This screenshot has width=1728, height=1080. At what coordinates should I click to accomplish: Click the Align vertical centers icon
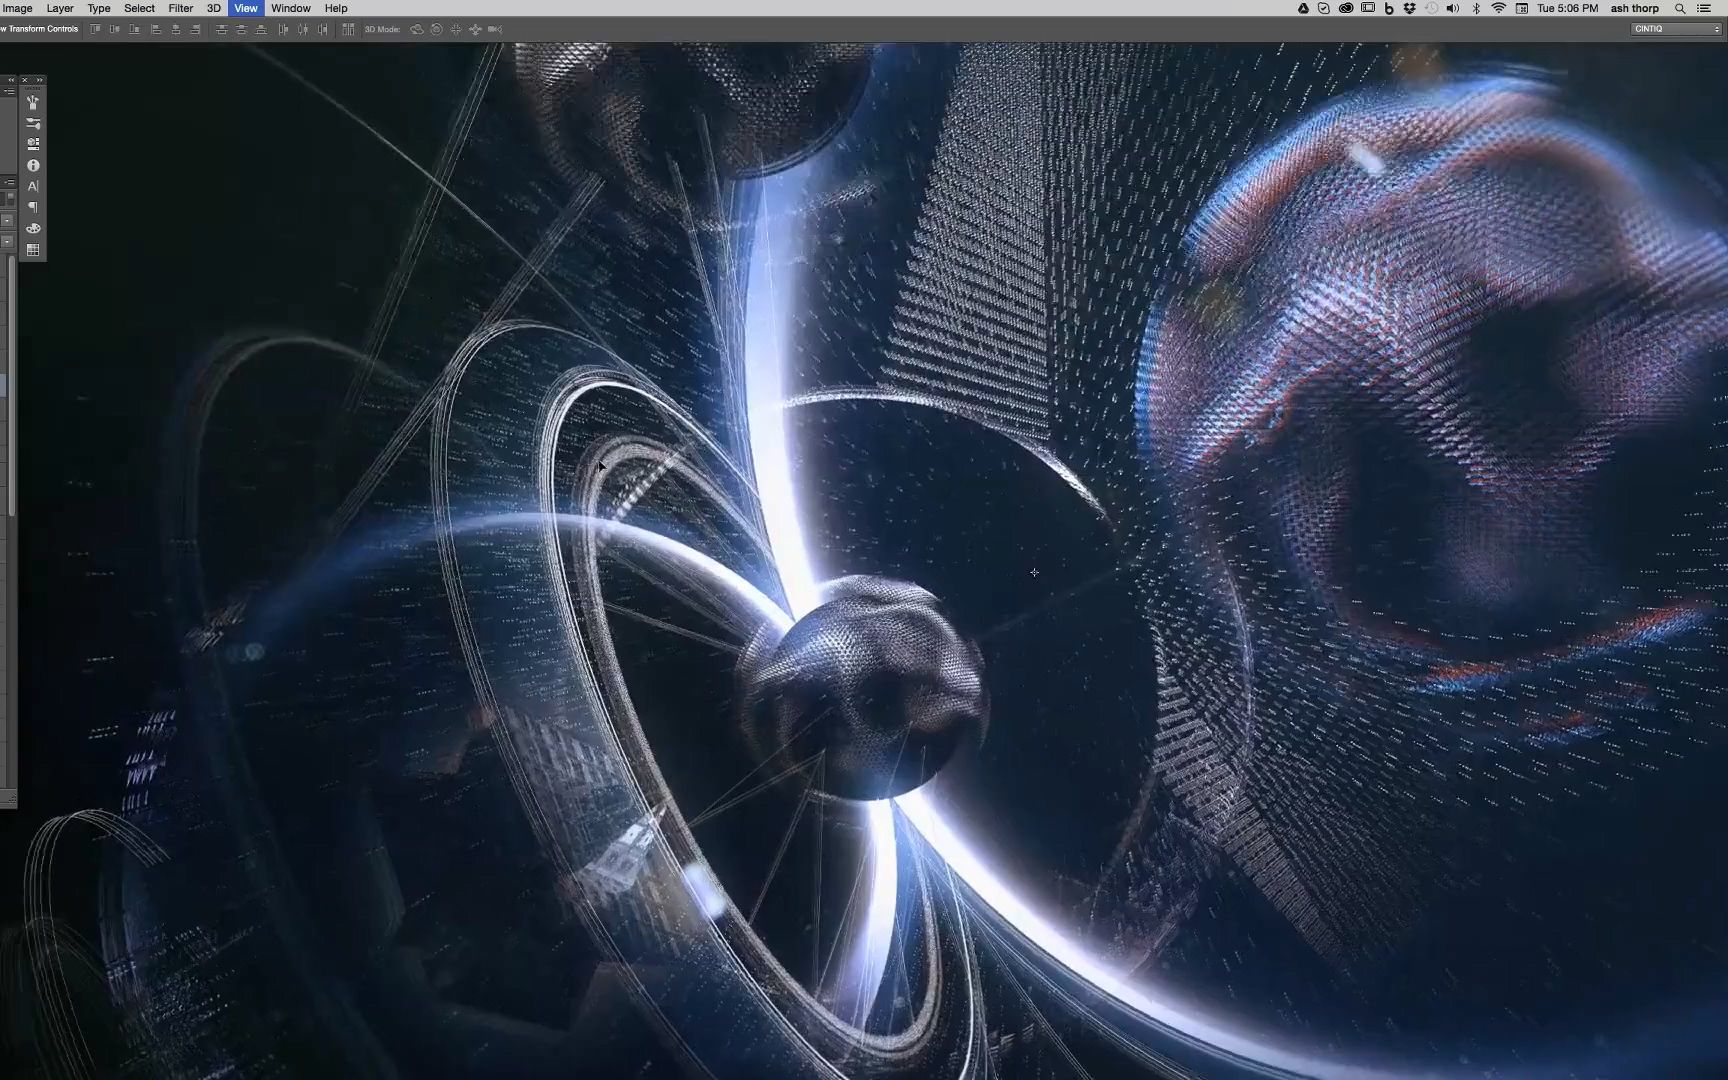point(114,29)
